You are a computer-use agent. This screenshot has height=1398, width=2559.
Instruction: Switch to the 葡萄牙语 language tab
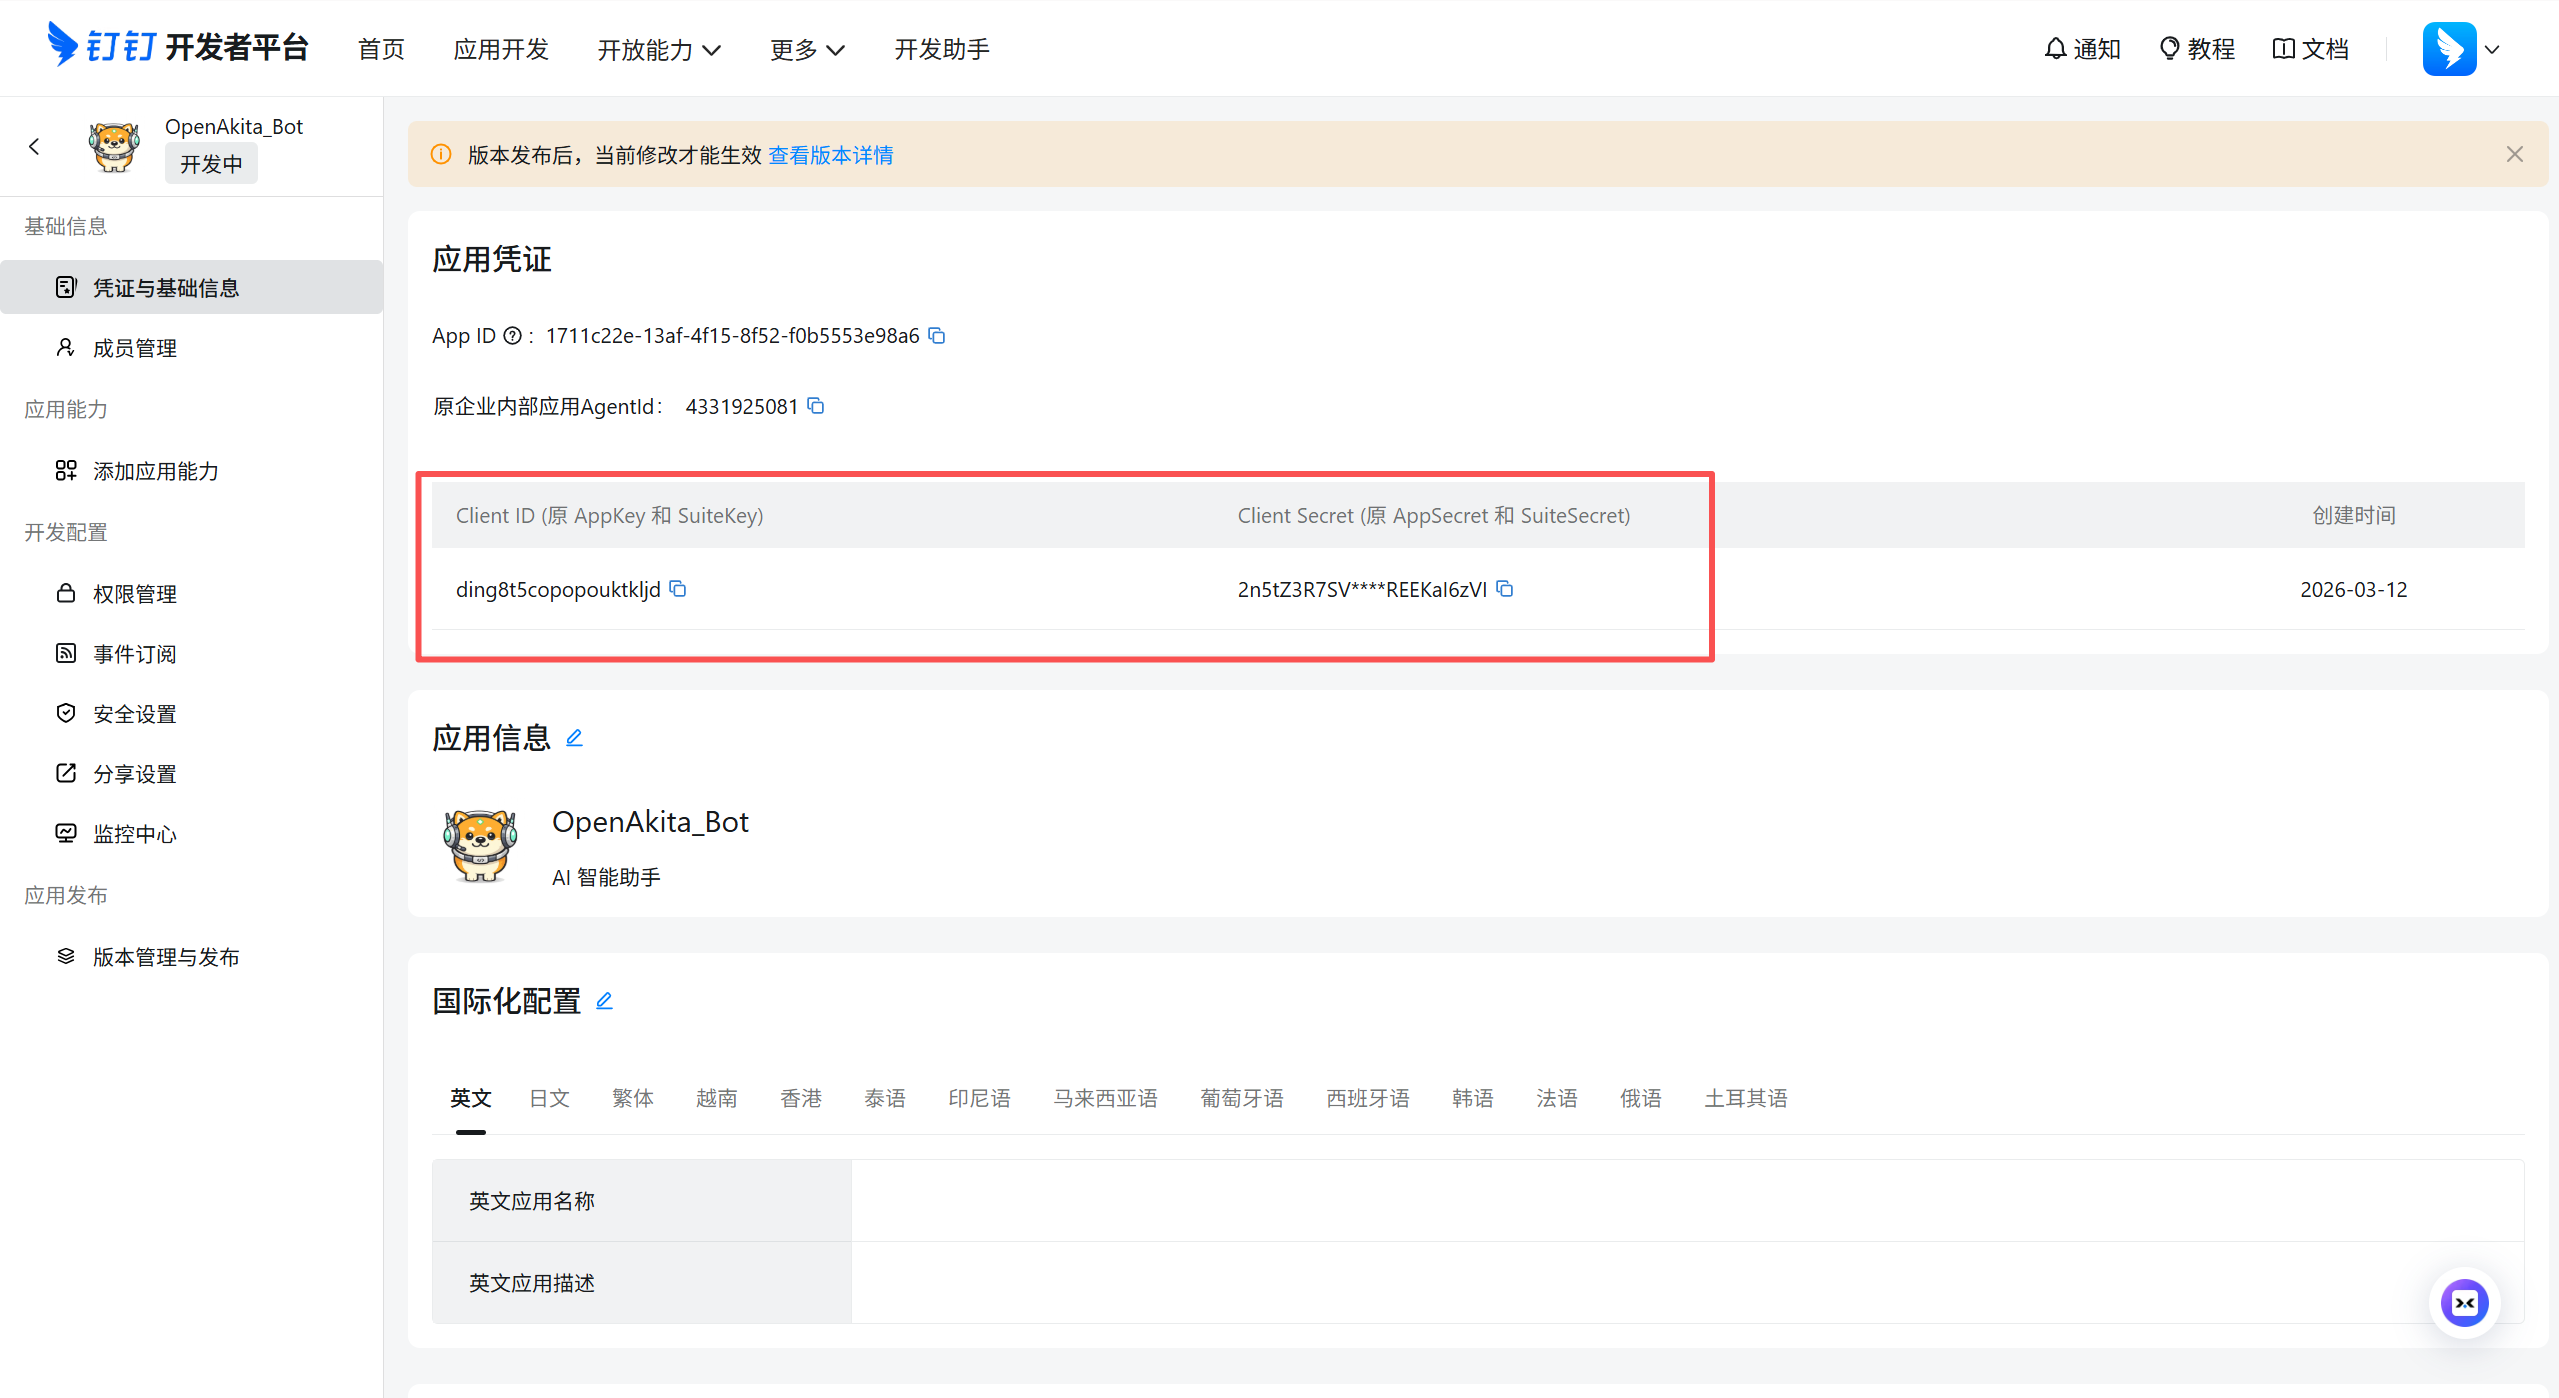[x=1242, y=1098]
